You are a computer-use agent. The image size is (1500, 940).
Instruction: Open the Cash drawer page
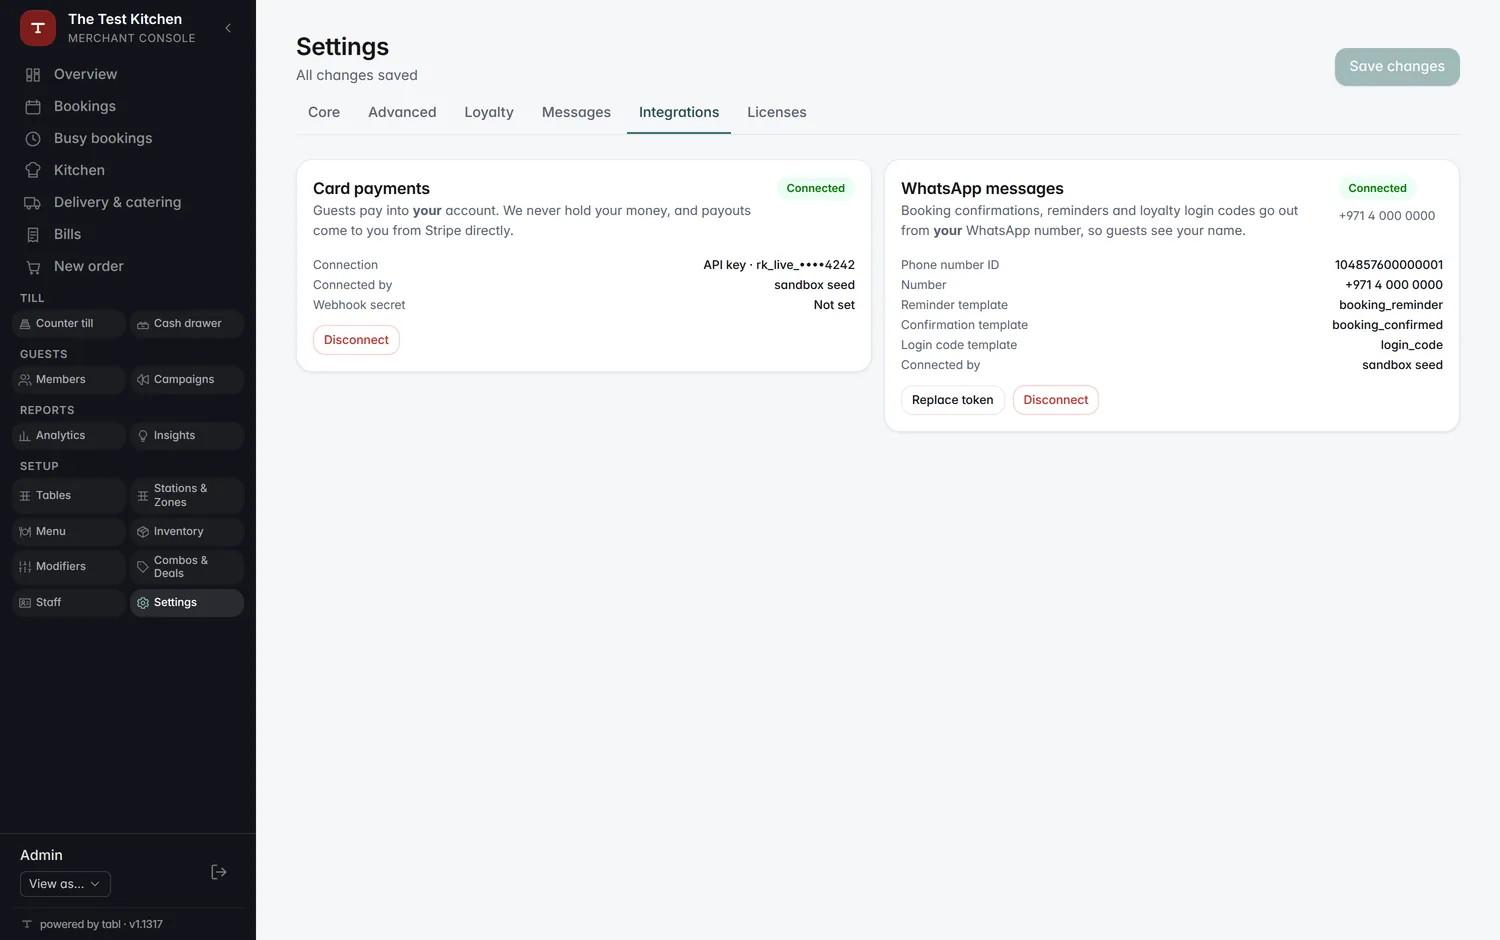(187, 324)
